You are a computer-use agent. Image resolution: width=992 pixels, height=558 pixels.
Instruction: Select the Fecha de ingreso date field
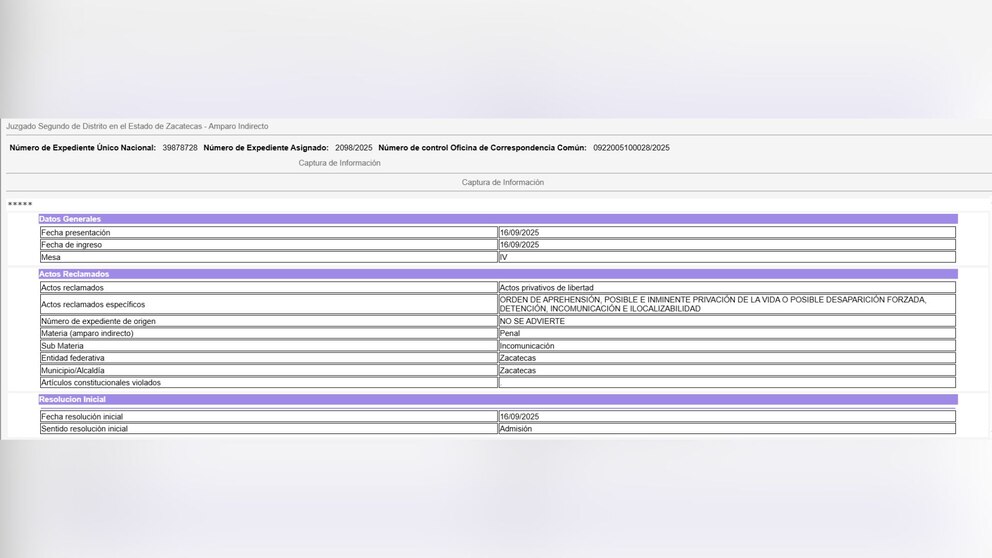[726, 244]
